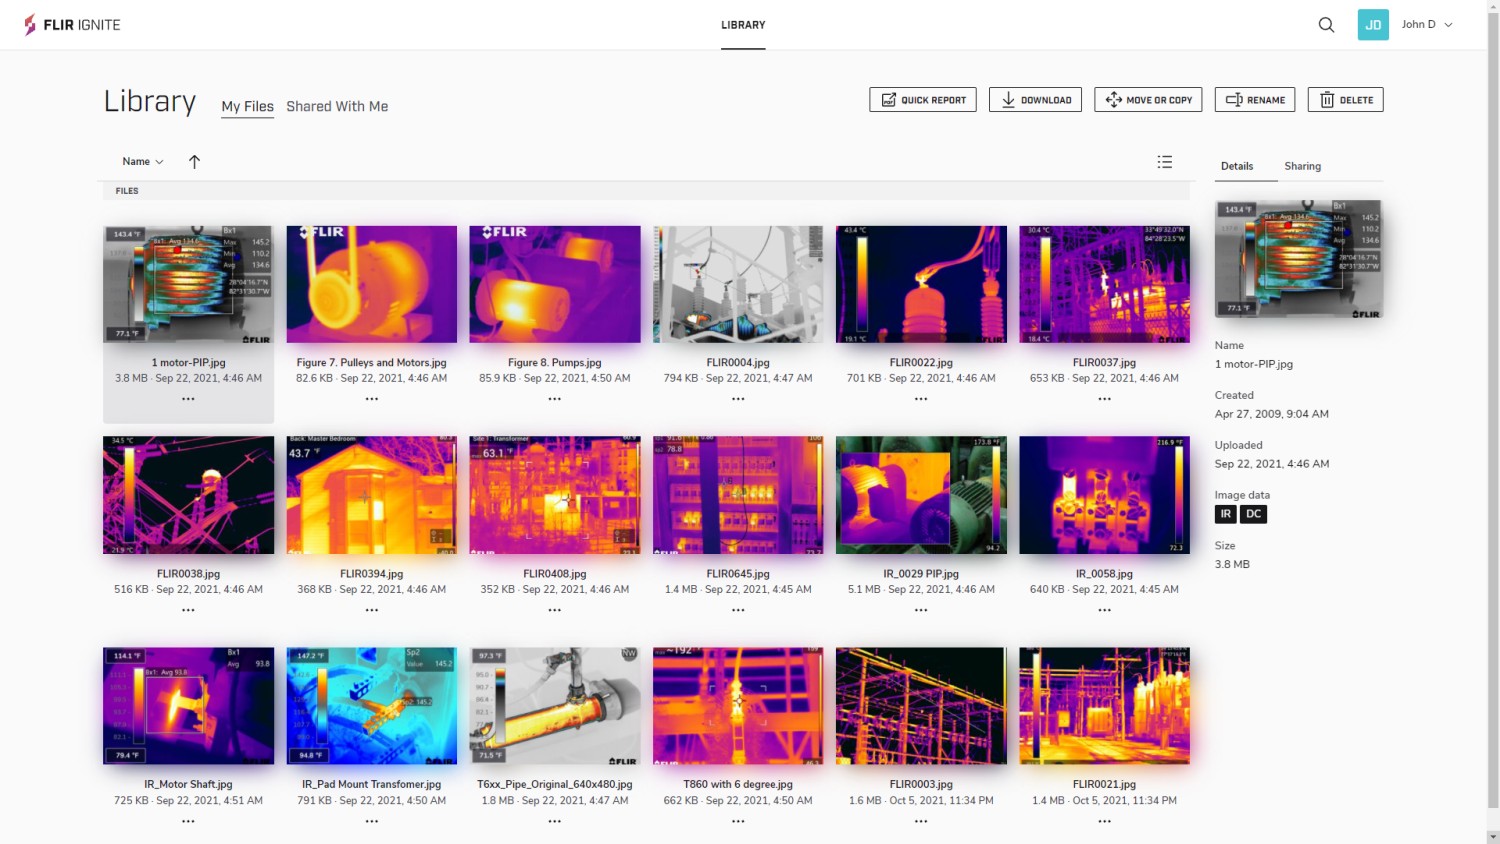Open more options for Figure 7. Pulleys and Motors.jpg
The image size is (1500, 844).
(372, 399)
